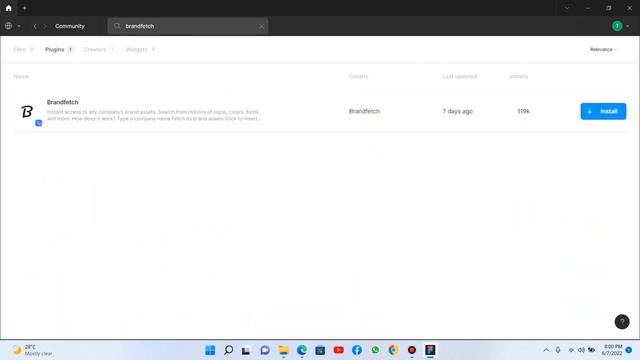This screenshot has width=640, height=360.
Task: Select the '119k' installs value
Action: pos(523,111)
